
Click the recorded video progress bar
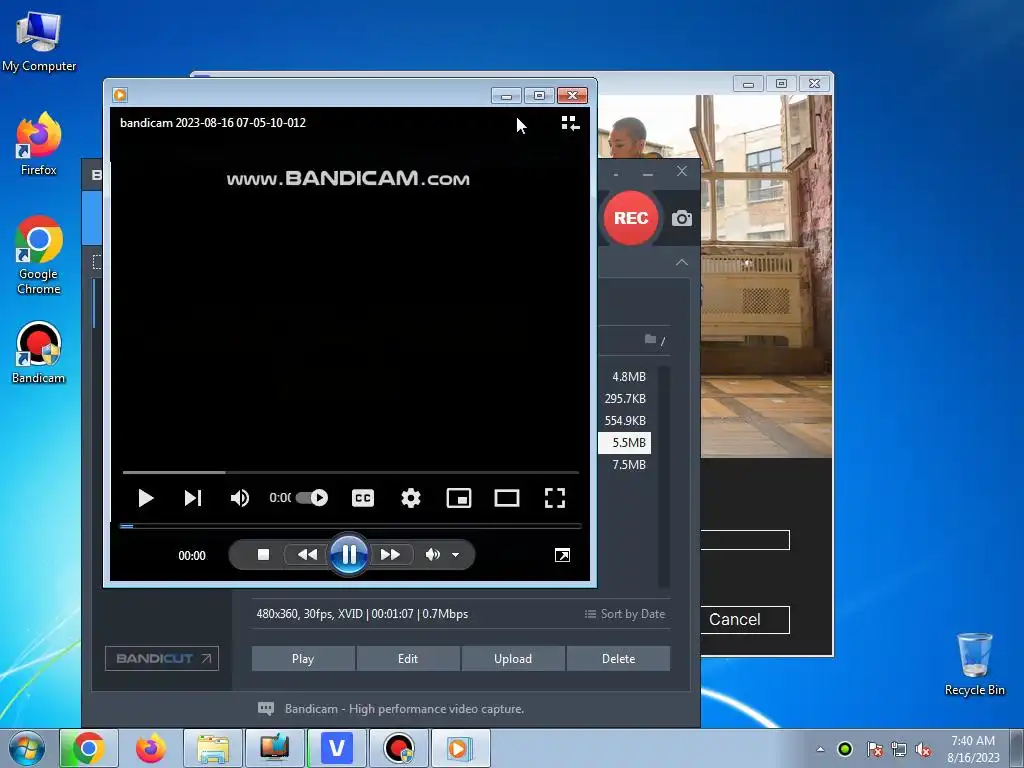click(x=351, y=472)
